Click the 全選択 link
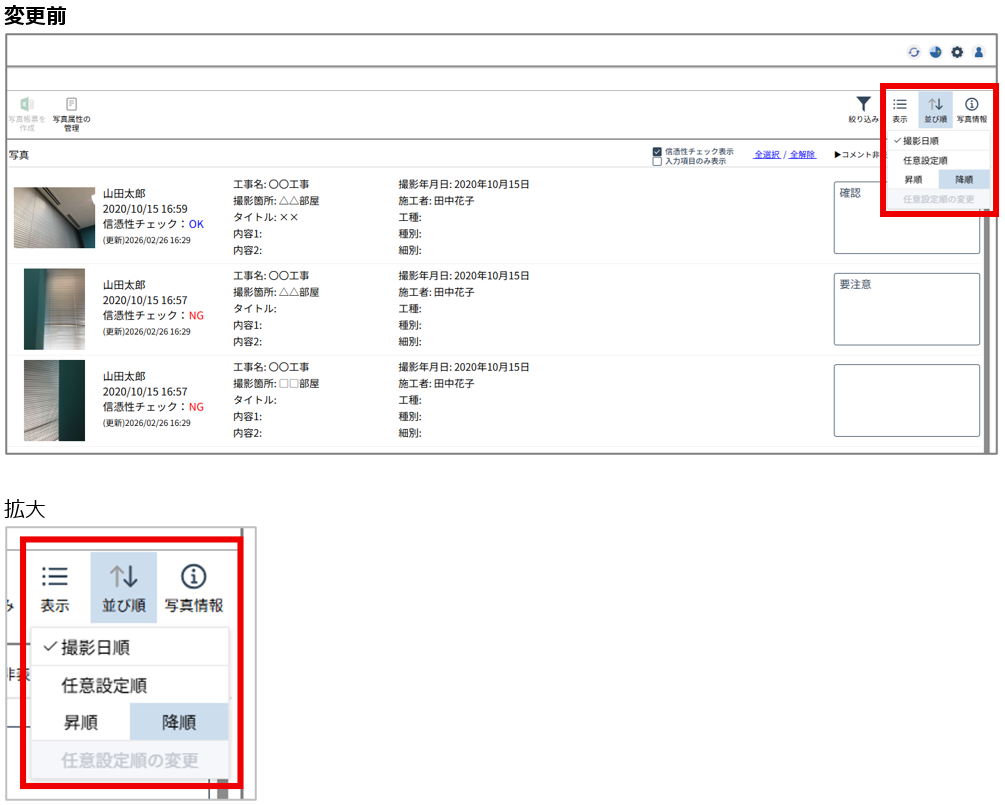This screenshot has height=805, width=1005. (x=766, y=155)
